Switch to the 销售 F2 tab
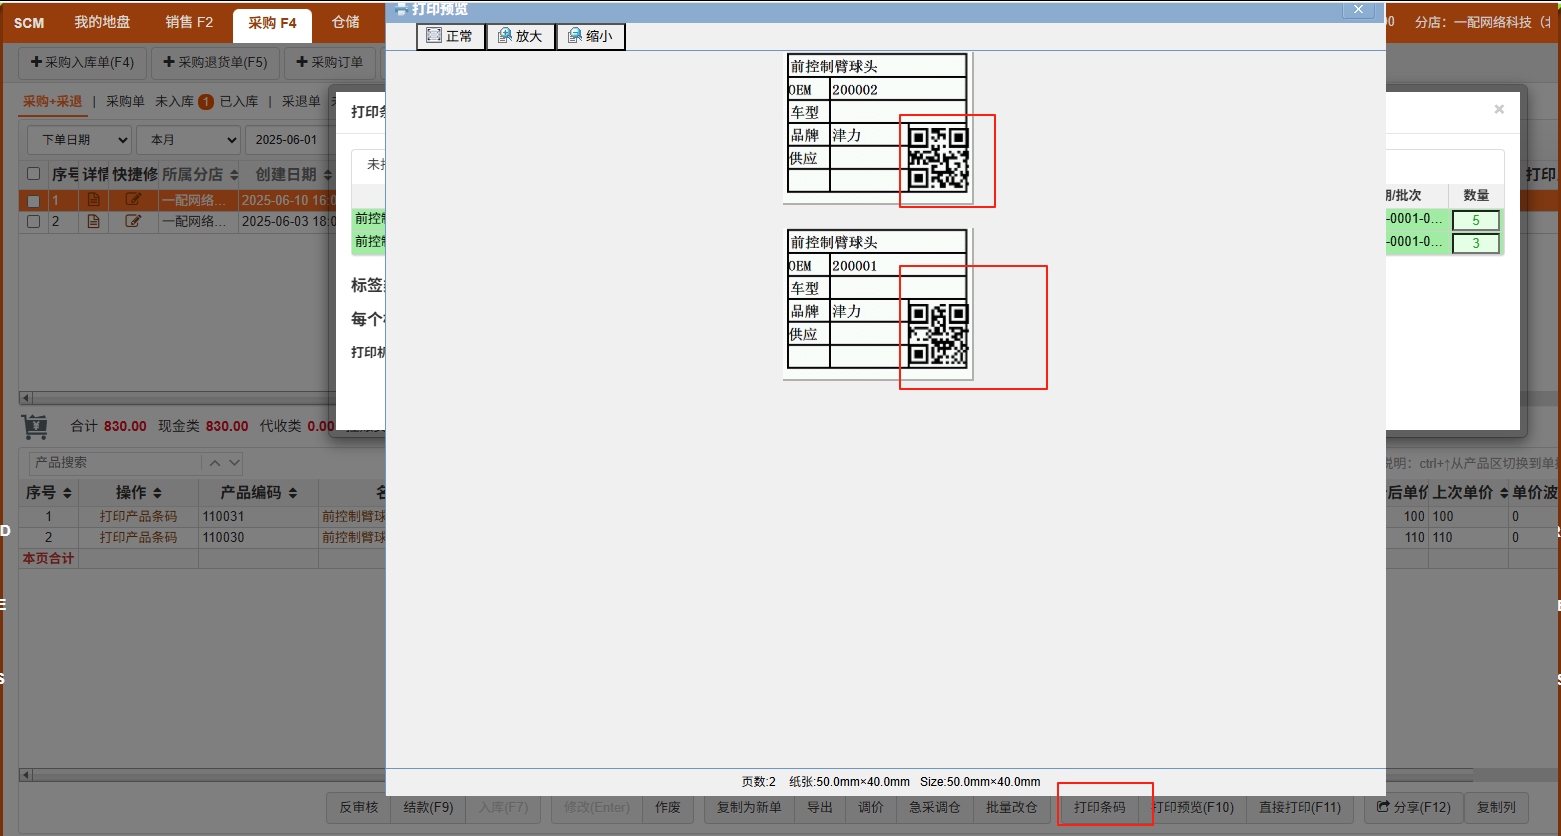 [x=189, y=22]
